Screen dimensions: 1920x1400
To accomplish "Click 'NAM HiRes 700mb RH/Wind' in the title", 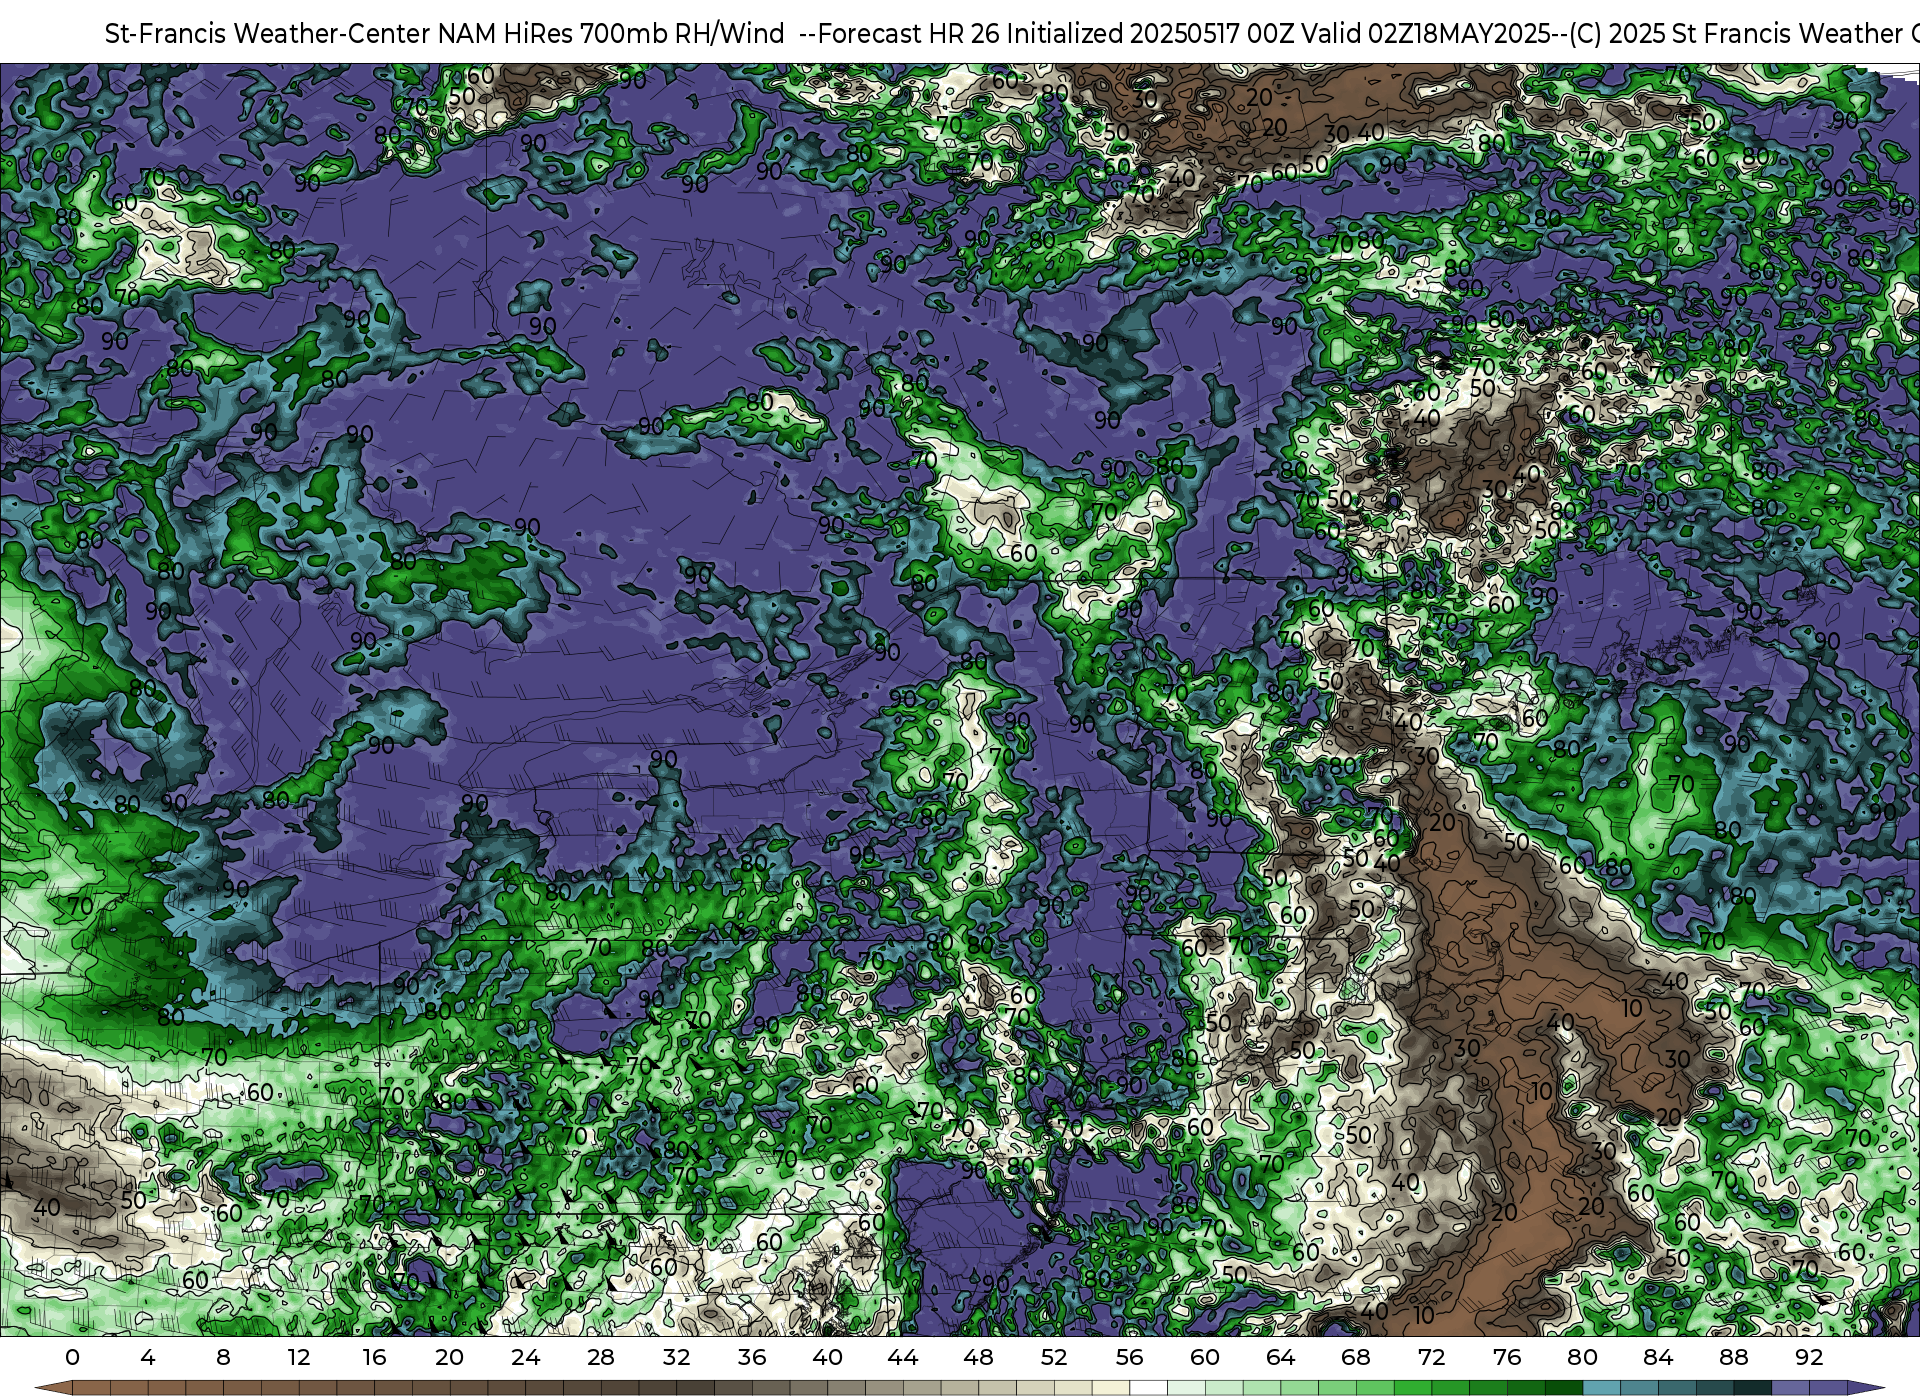I will (611, 34).
